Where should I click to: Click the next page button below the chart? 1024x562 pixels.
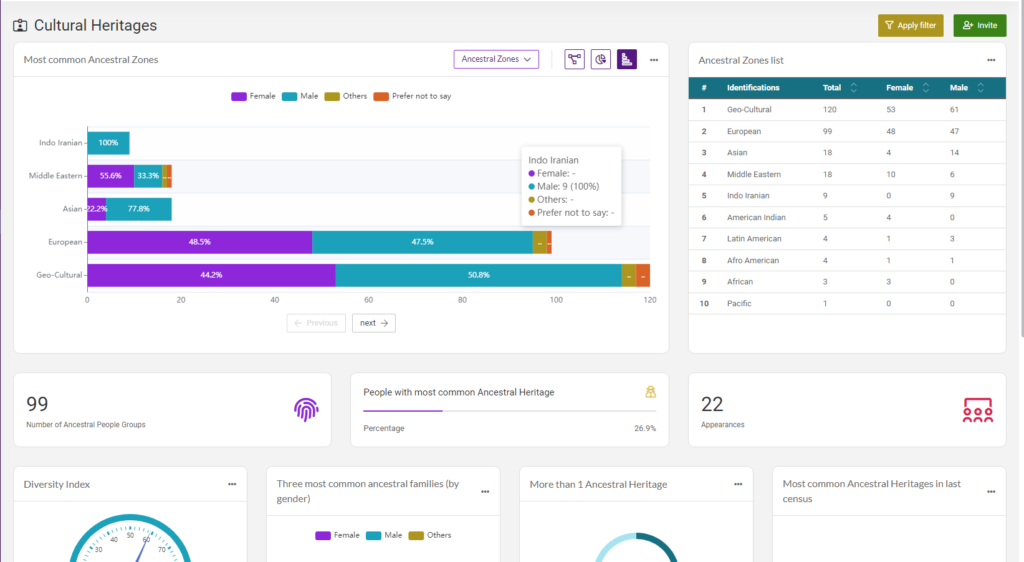coord(374,323)
